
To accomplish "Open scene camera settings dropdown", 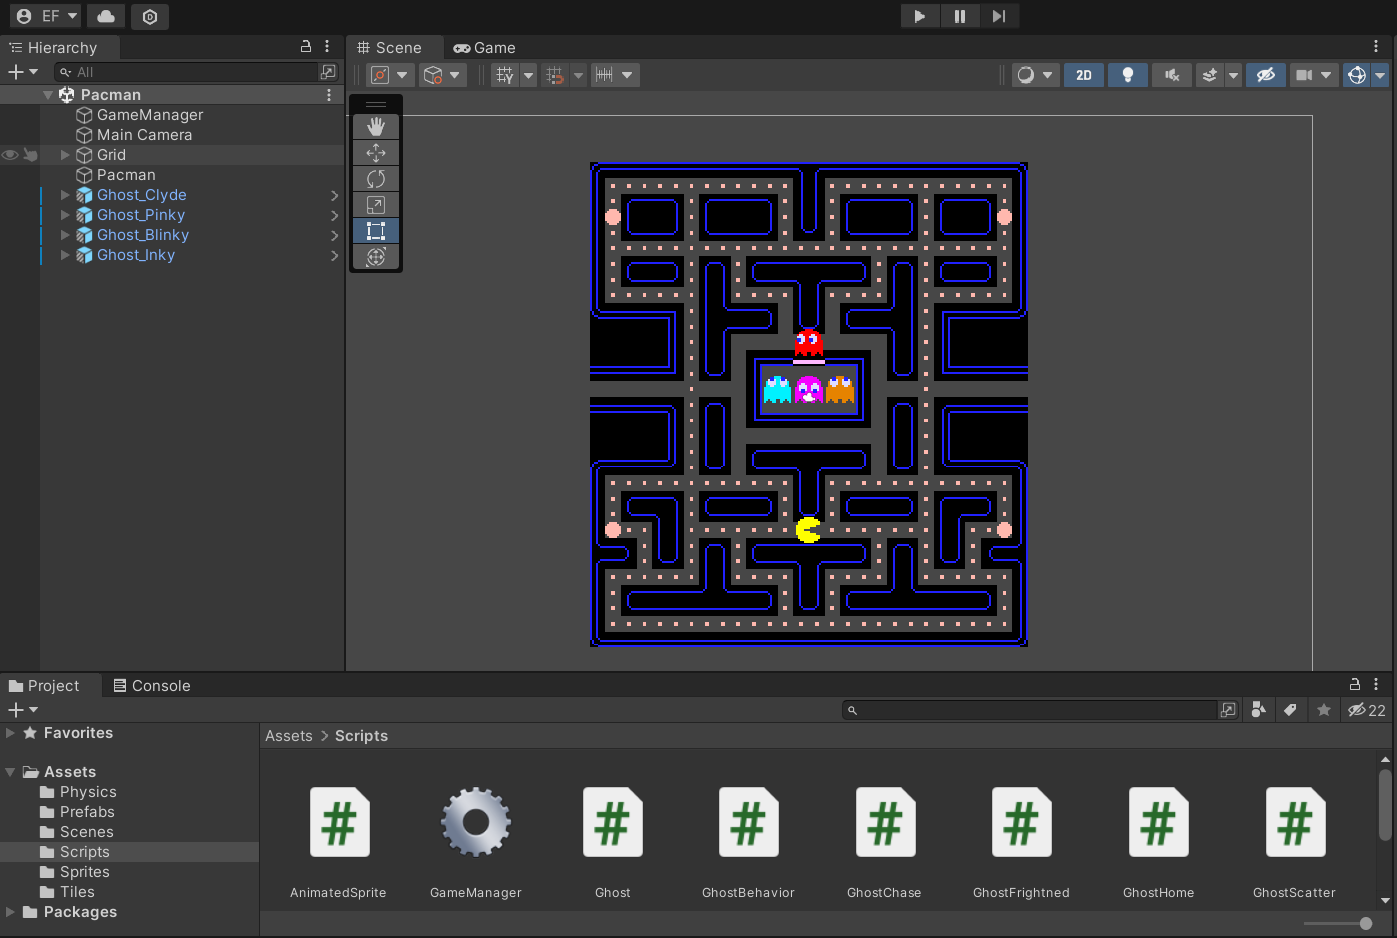I will click(1313, 75).
